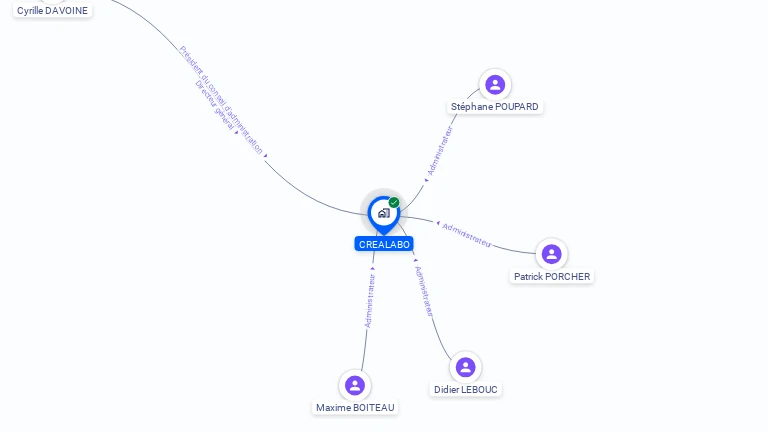768x432 pixels.
Task: Click Administrateur label on POUPARD edge
Action: tap(440, 151)
